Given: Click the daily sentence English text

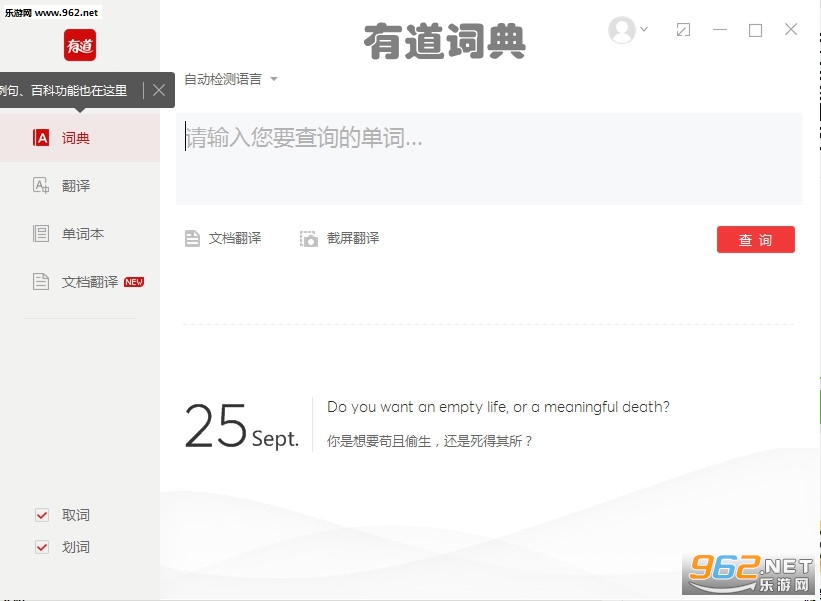Looking at the screenshot, I should click(x=498, y=407).
